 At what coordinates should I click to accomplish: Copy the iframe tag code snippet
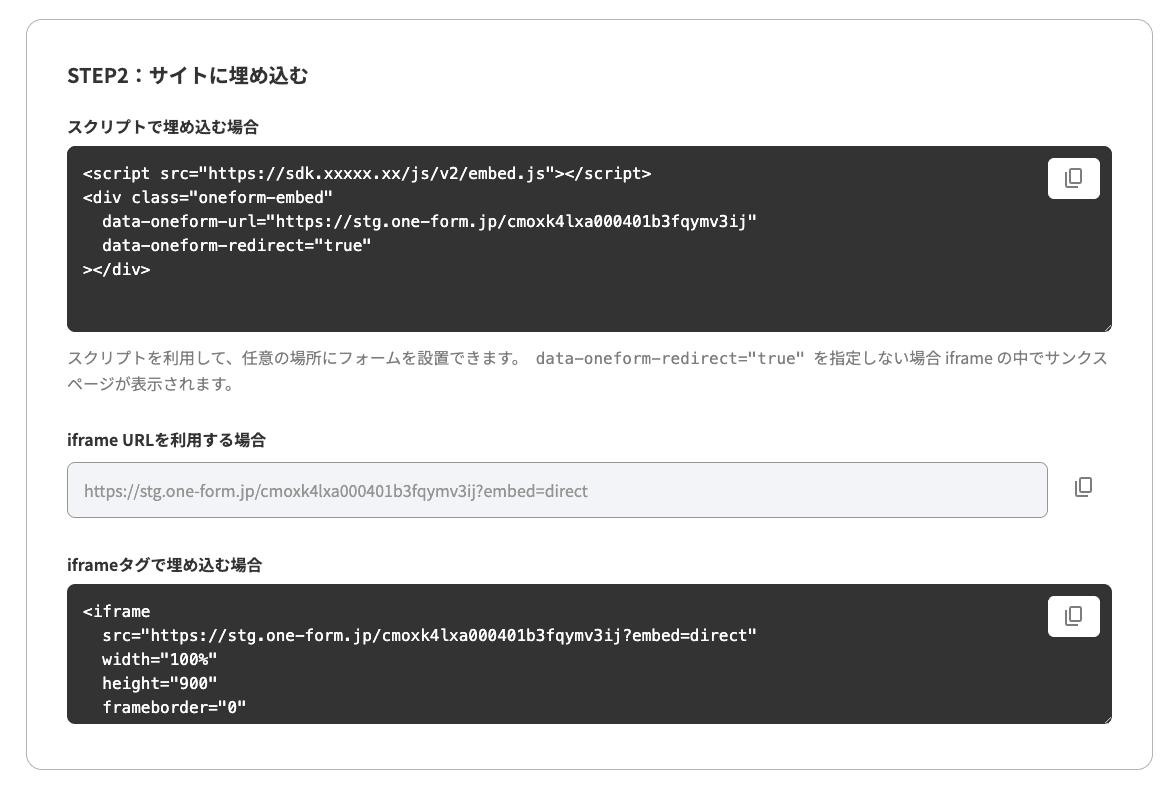pyautogui.click(x=1073, y=616)
